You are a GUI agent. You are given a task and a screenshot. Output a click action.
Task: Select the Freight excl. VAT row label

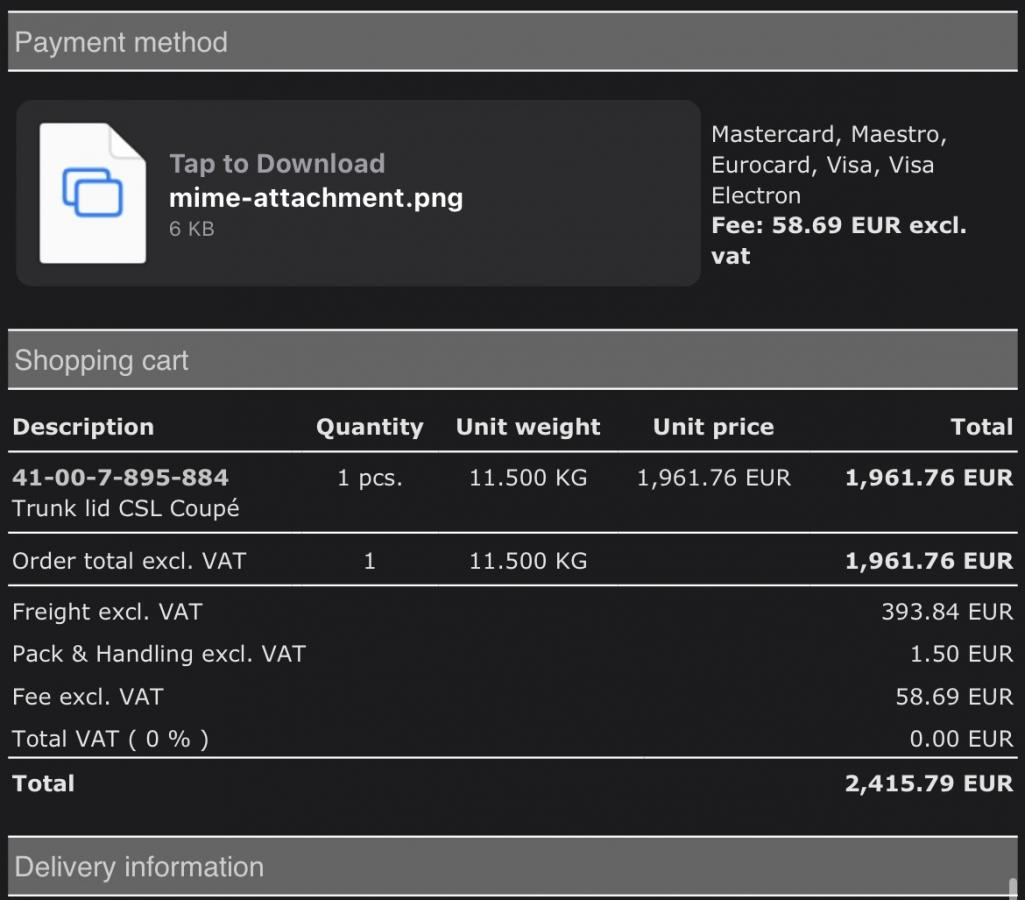tap(107, 611)
